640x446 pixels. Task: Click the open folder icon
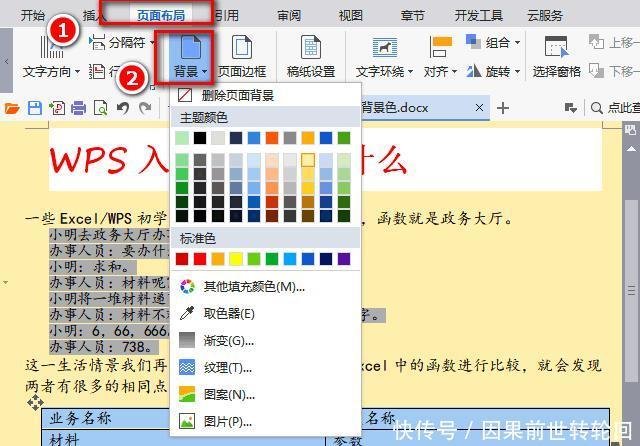coord(12,108)
